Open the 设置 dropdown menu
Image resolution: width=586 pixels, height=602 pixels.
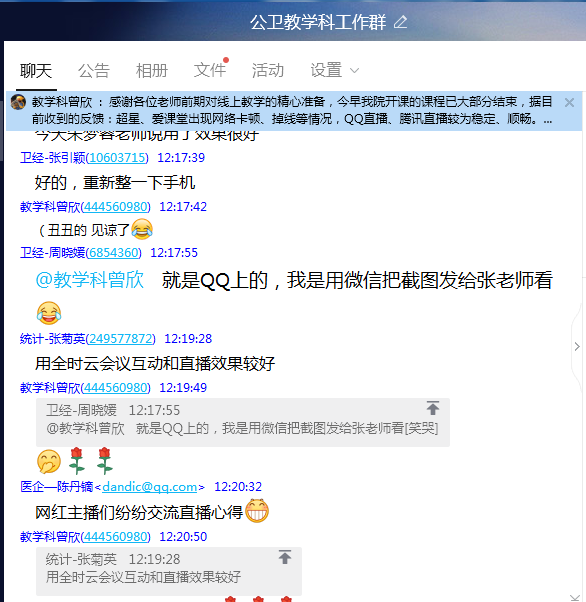pyautogui.click(x=334, y=71)
